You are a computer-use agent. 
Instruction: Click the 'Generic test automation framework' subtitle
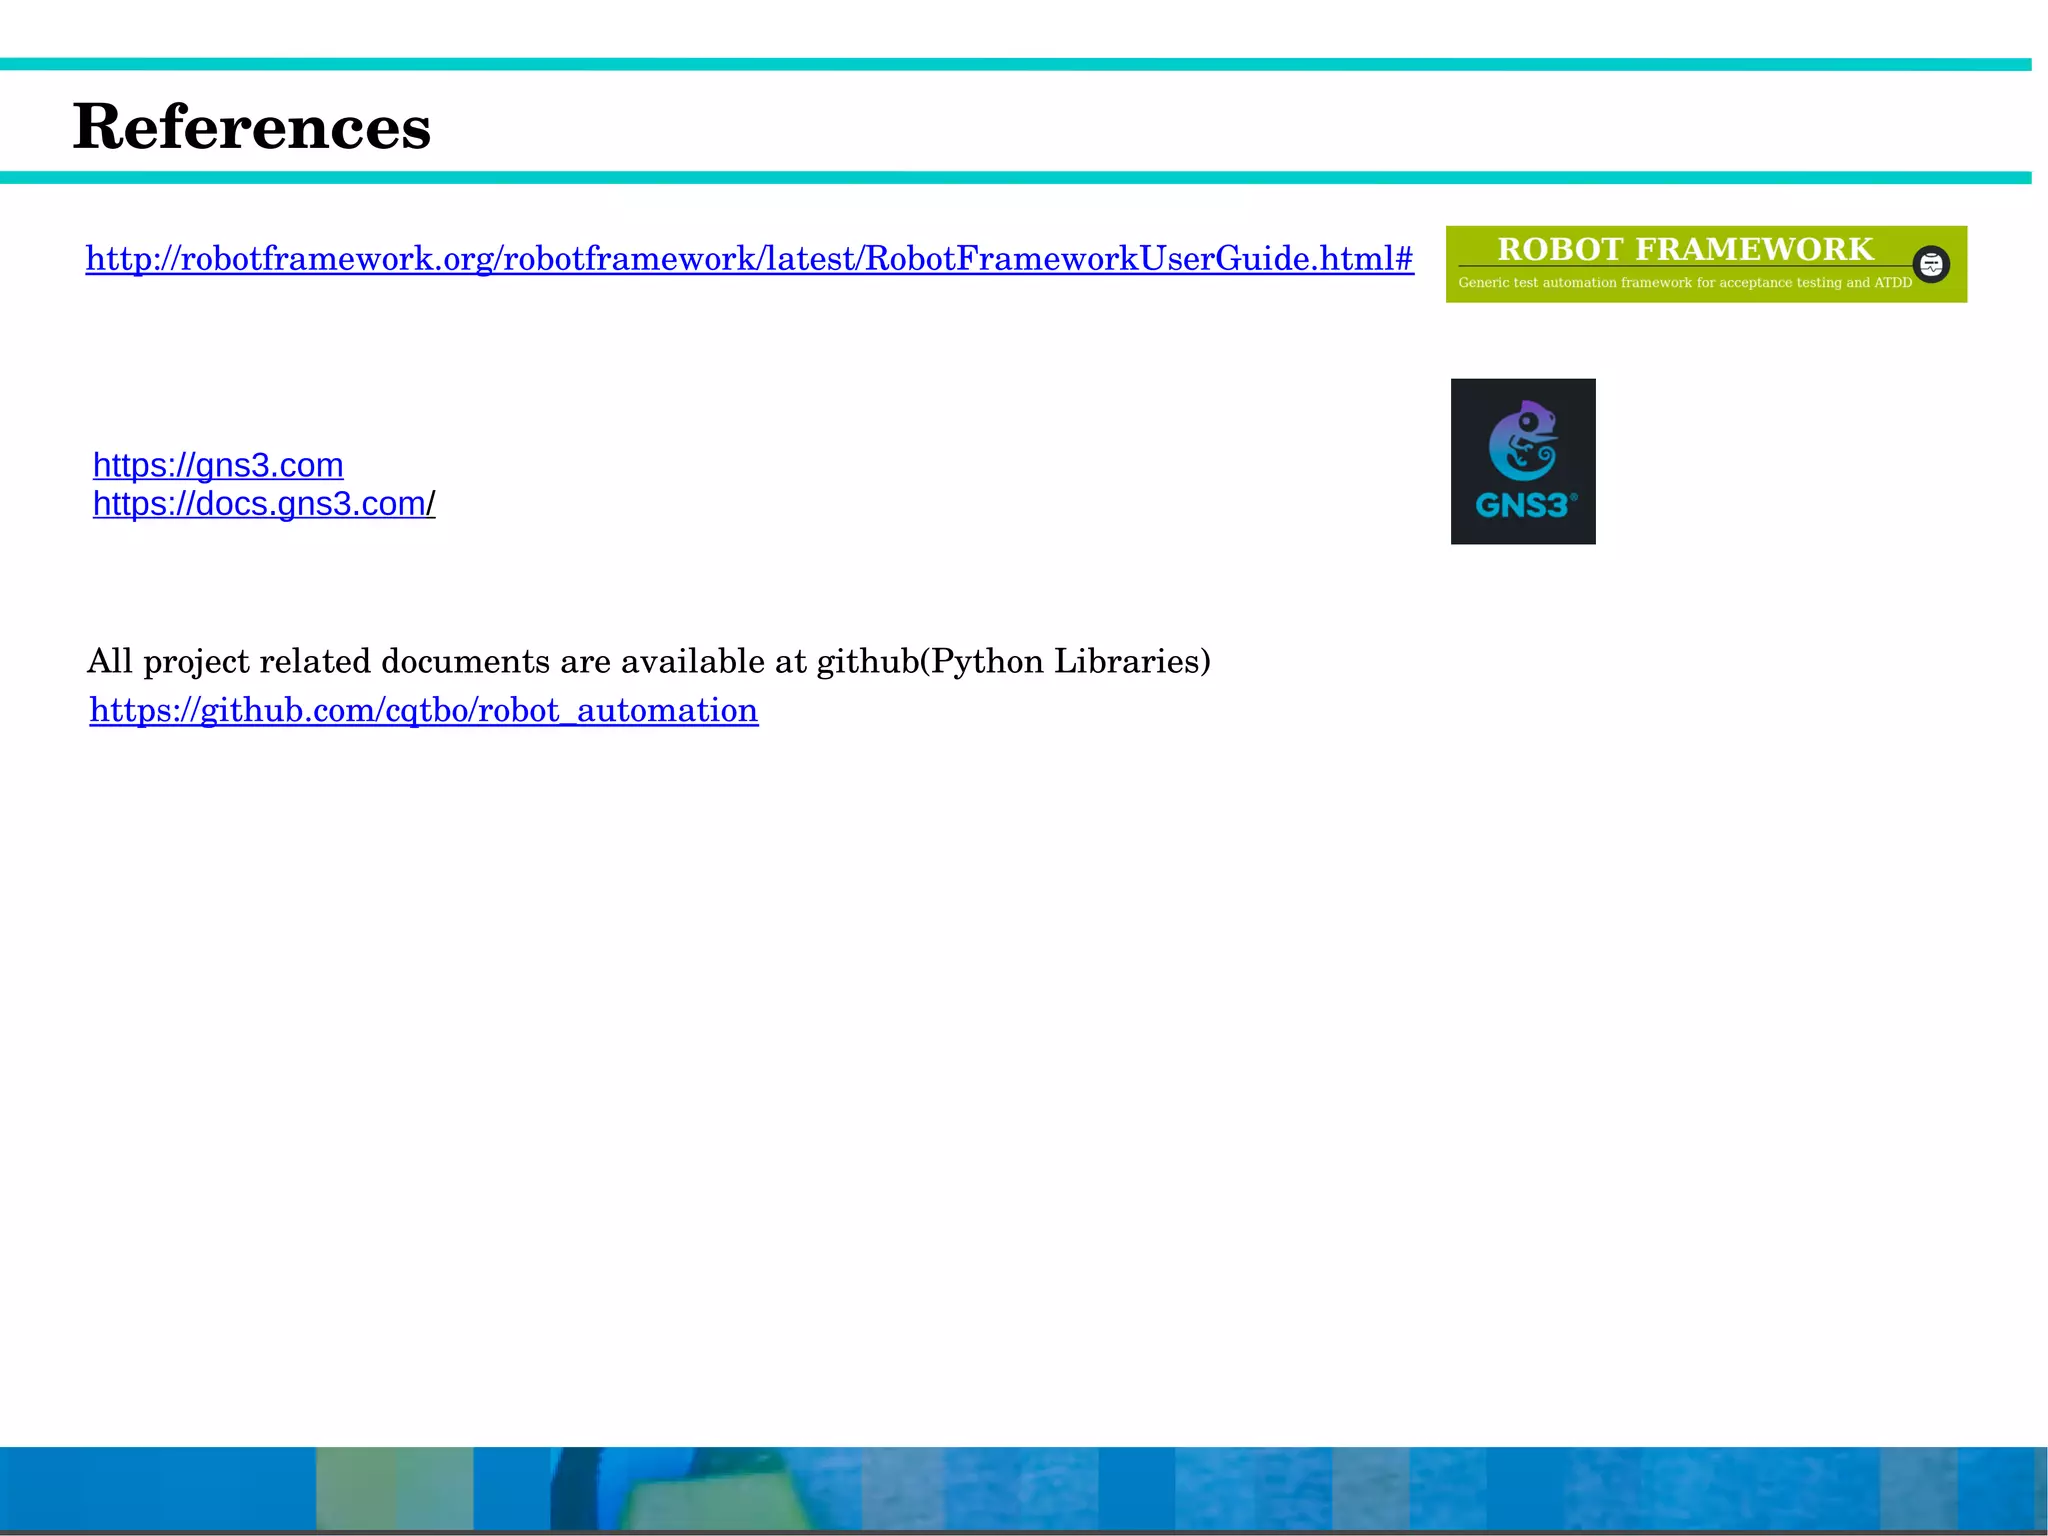point(1684,283)
